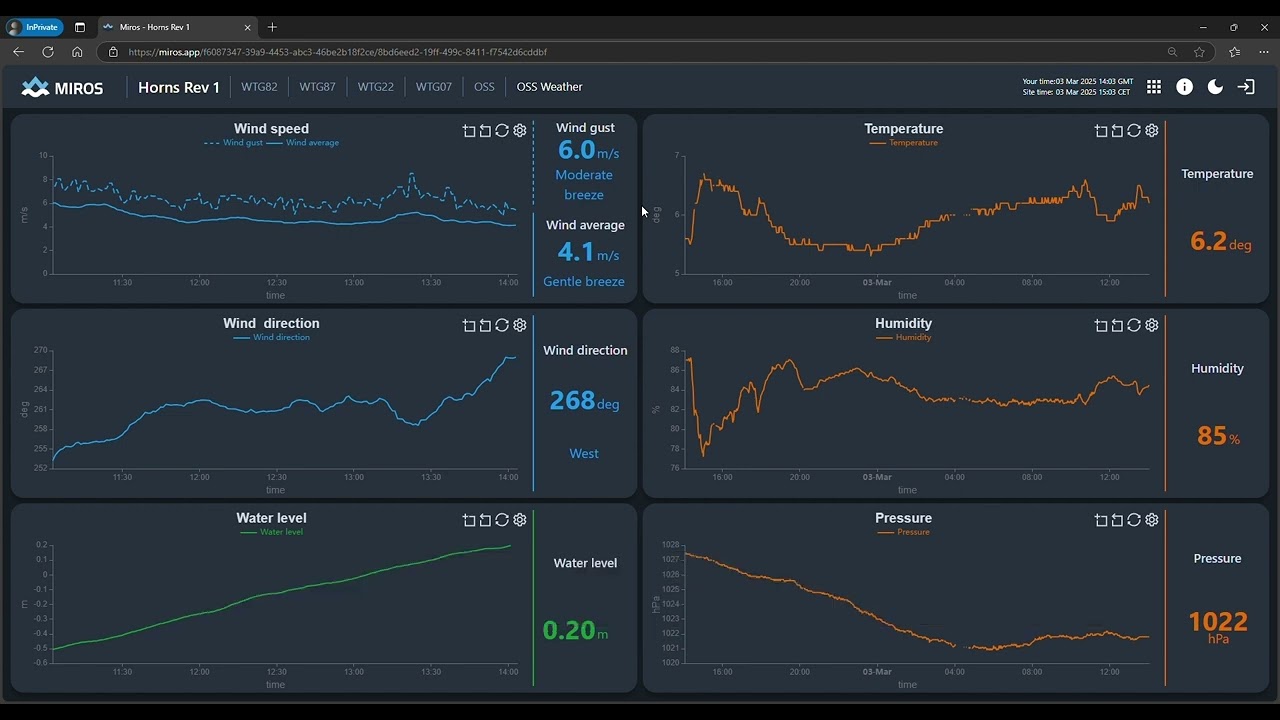Activate zoom-area tool on Wind speed chart
The width and height of the screenshot is (1280, 720).
point(469,131)
